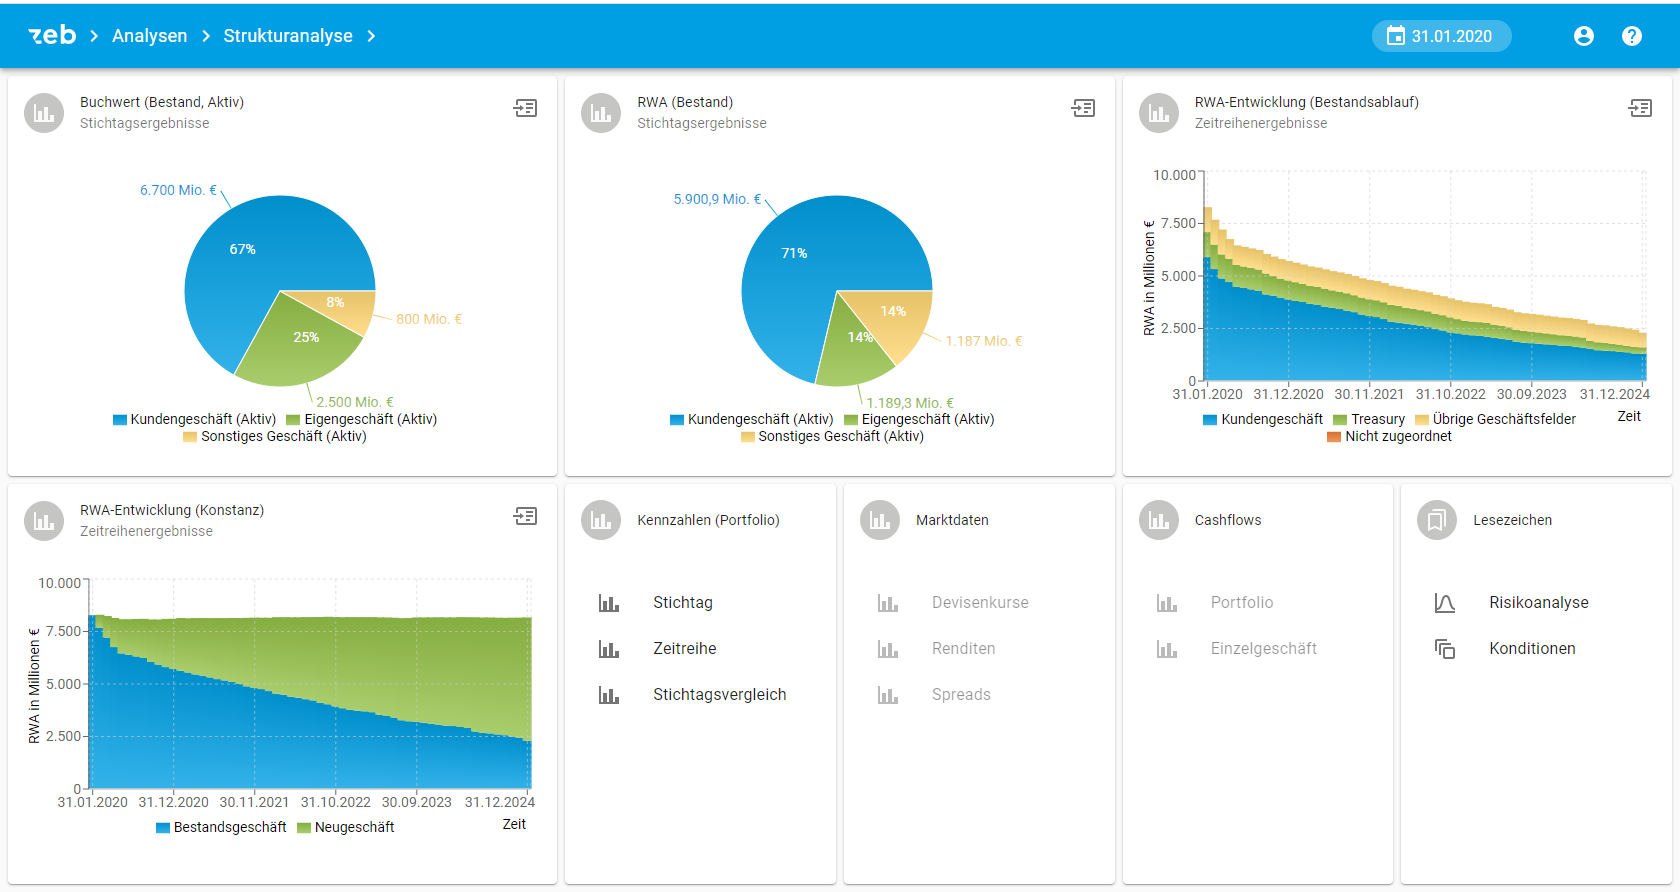1680x892 pixels.
Task: Open the user account profile icon
Action: (x=1583, y=36)
